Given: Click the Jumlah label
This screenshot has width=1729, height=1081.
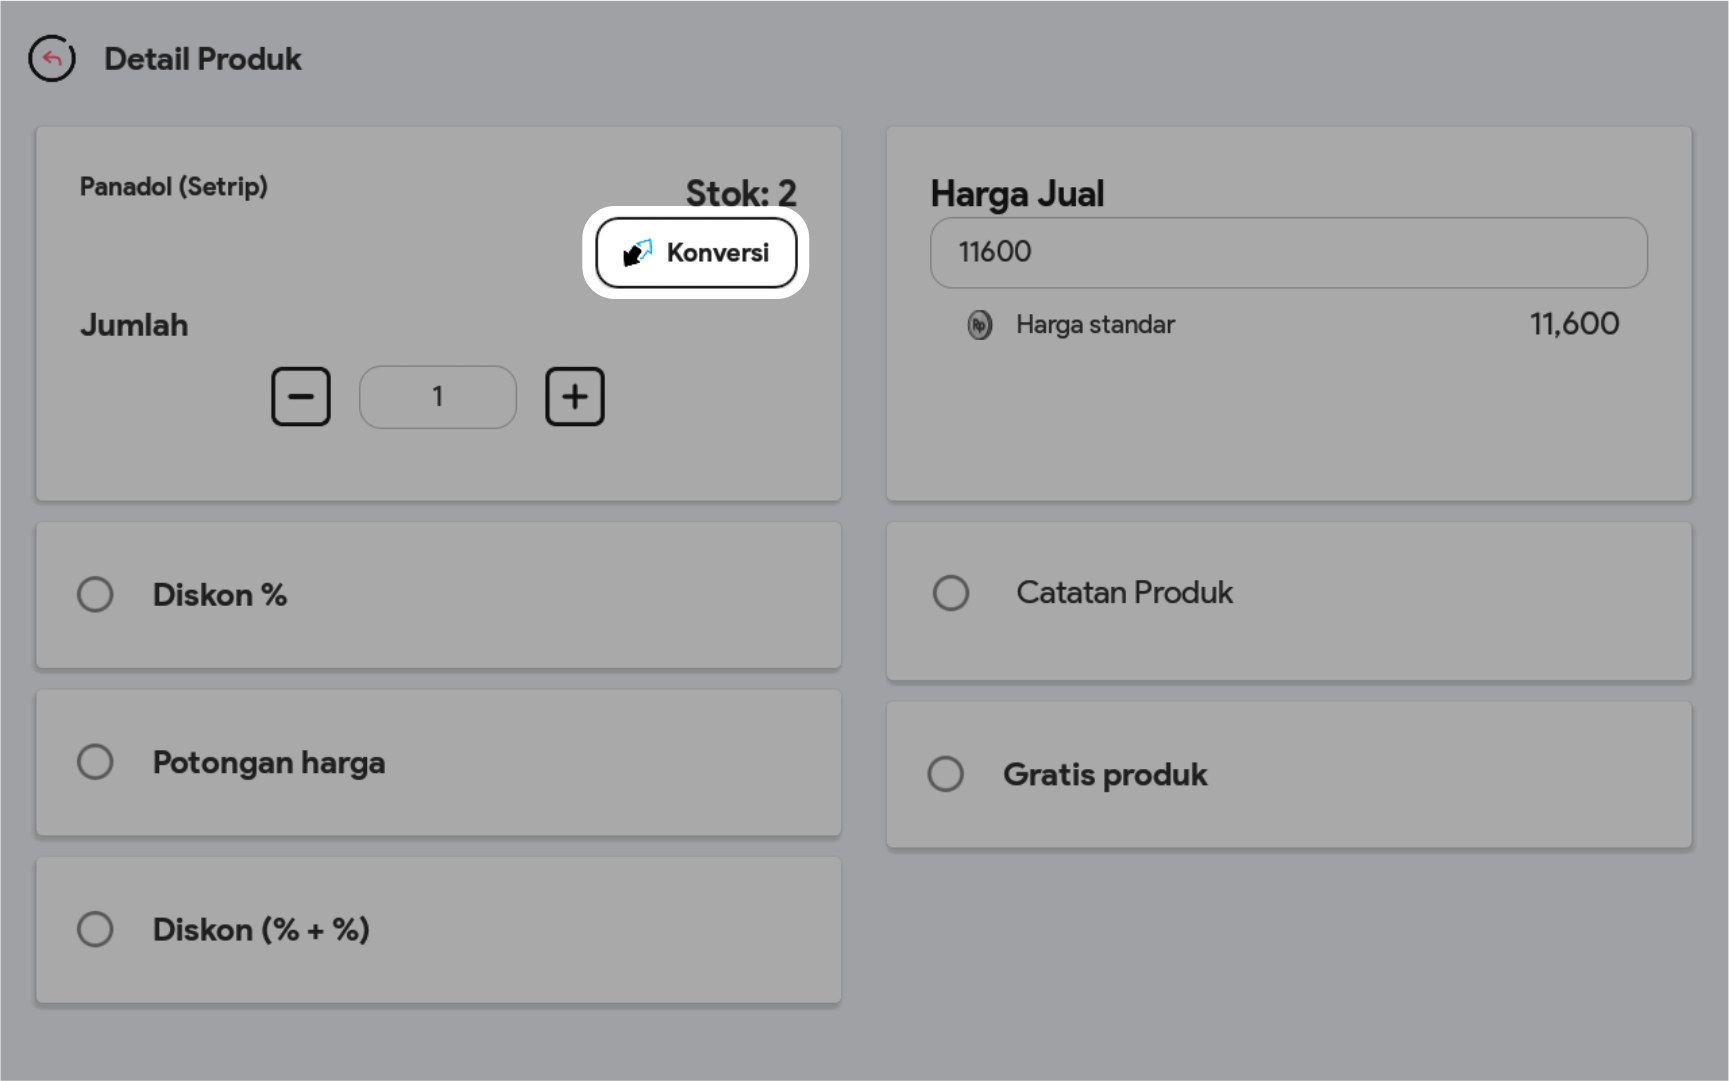Looking at the screenshot, I should [134, 325].
